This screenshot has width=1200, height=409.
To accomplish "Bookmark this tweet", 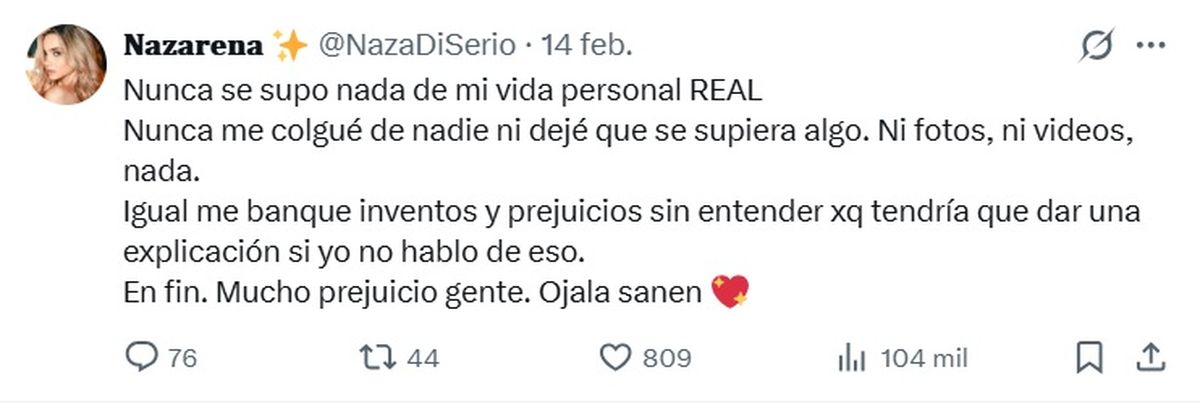I will pos(1090,357).
